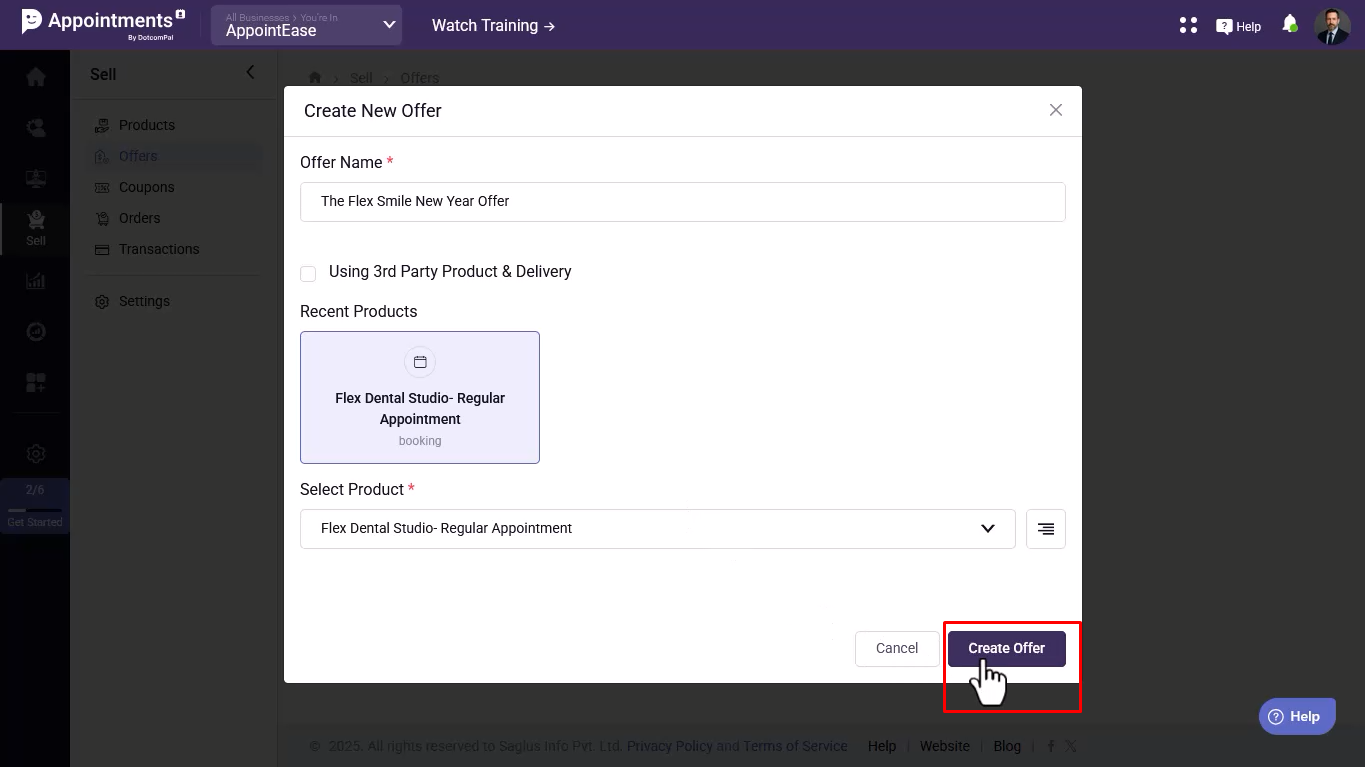Open the notifications bell icon

click(x=1290, y=24)
